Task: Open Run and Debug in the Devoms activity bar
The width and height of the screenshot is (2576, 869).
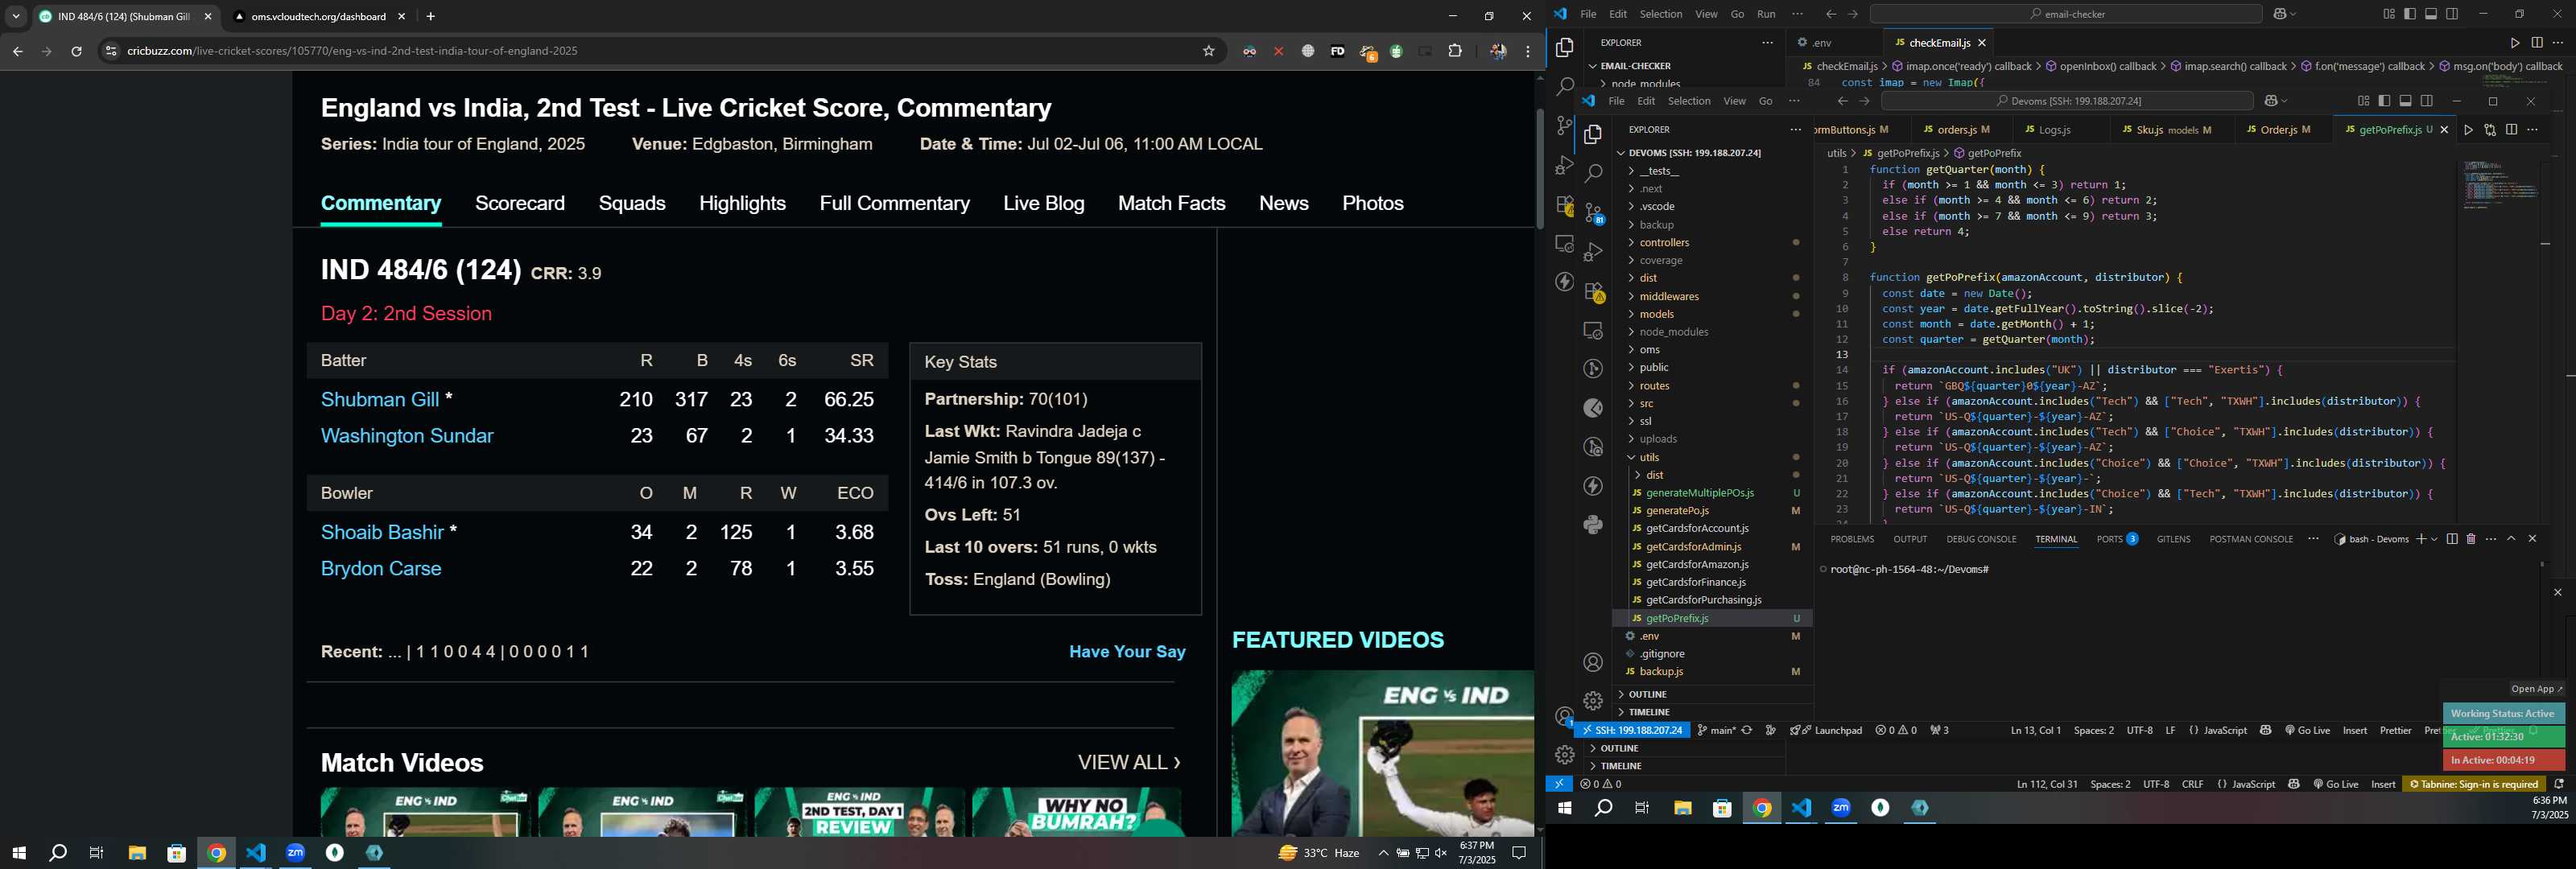Action: click(1593, 251)
